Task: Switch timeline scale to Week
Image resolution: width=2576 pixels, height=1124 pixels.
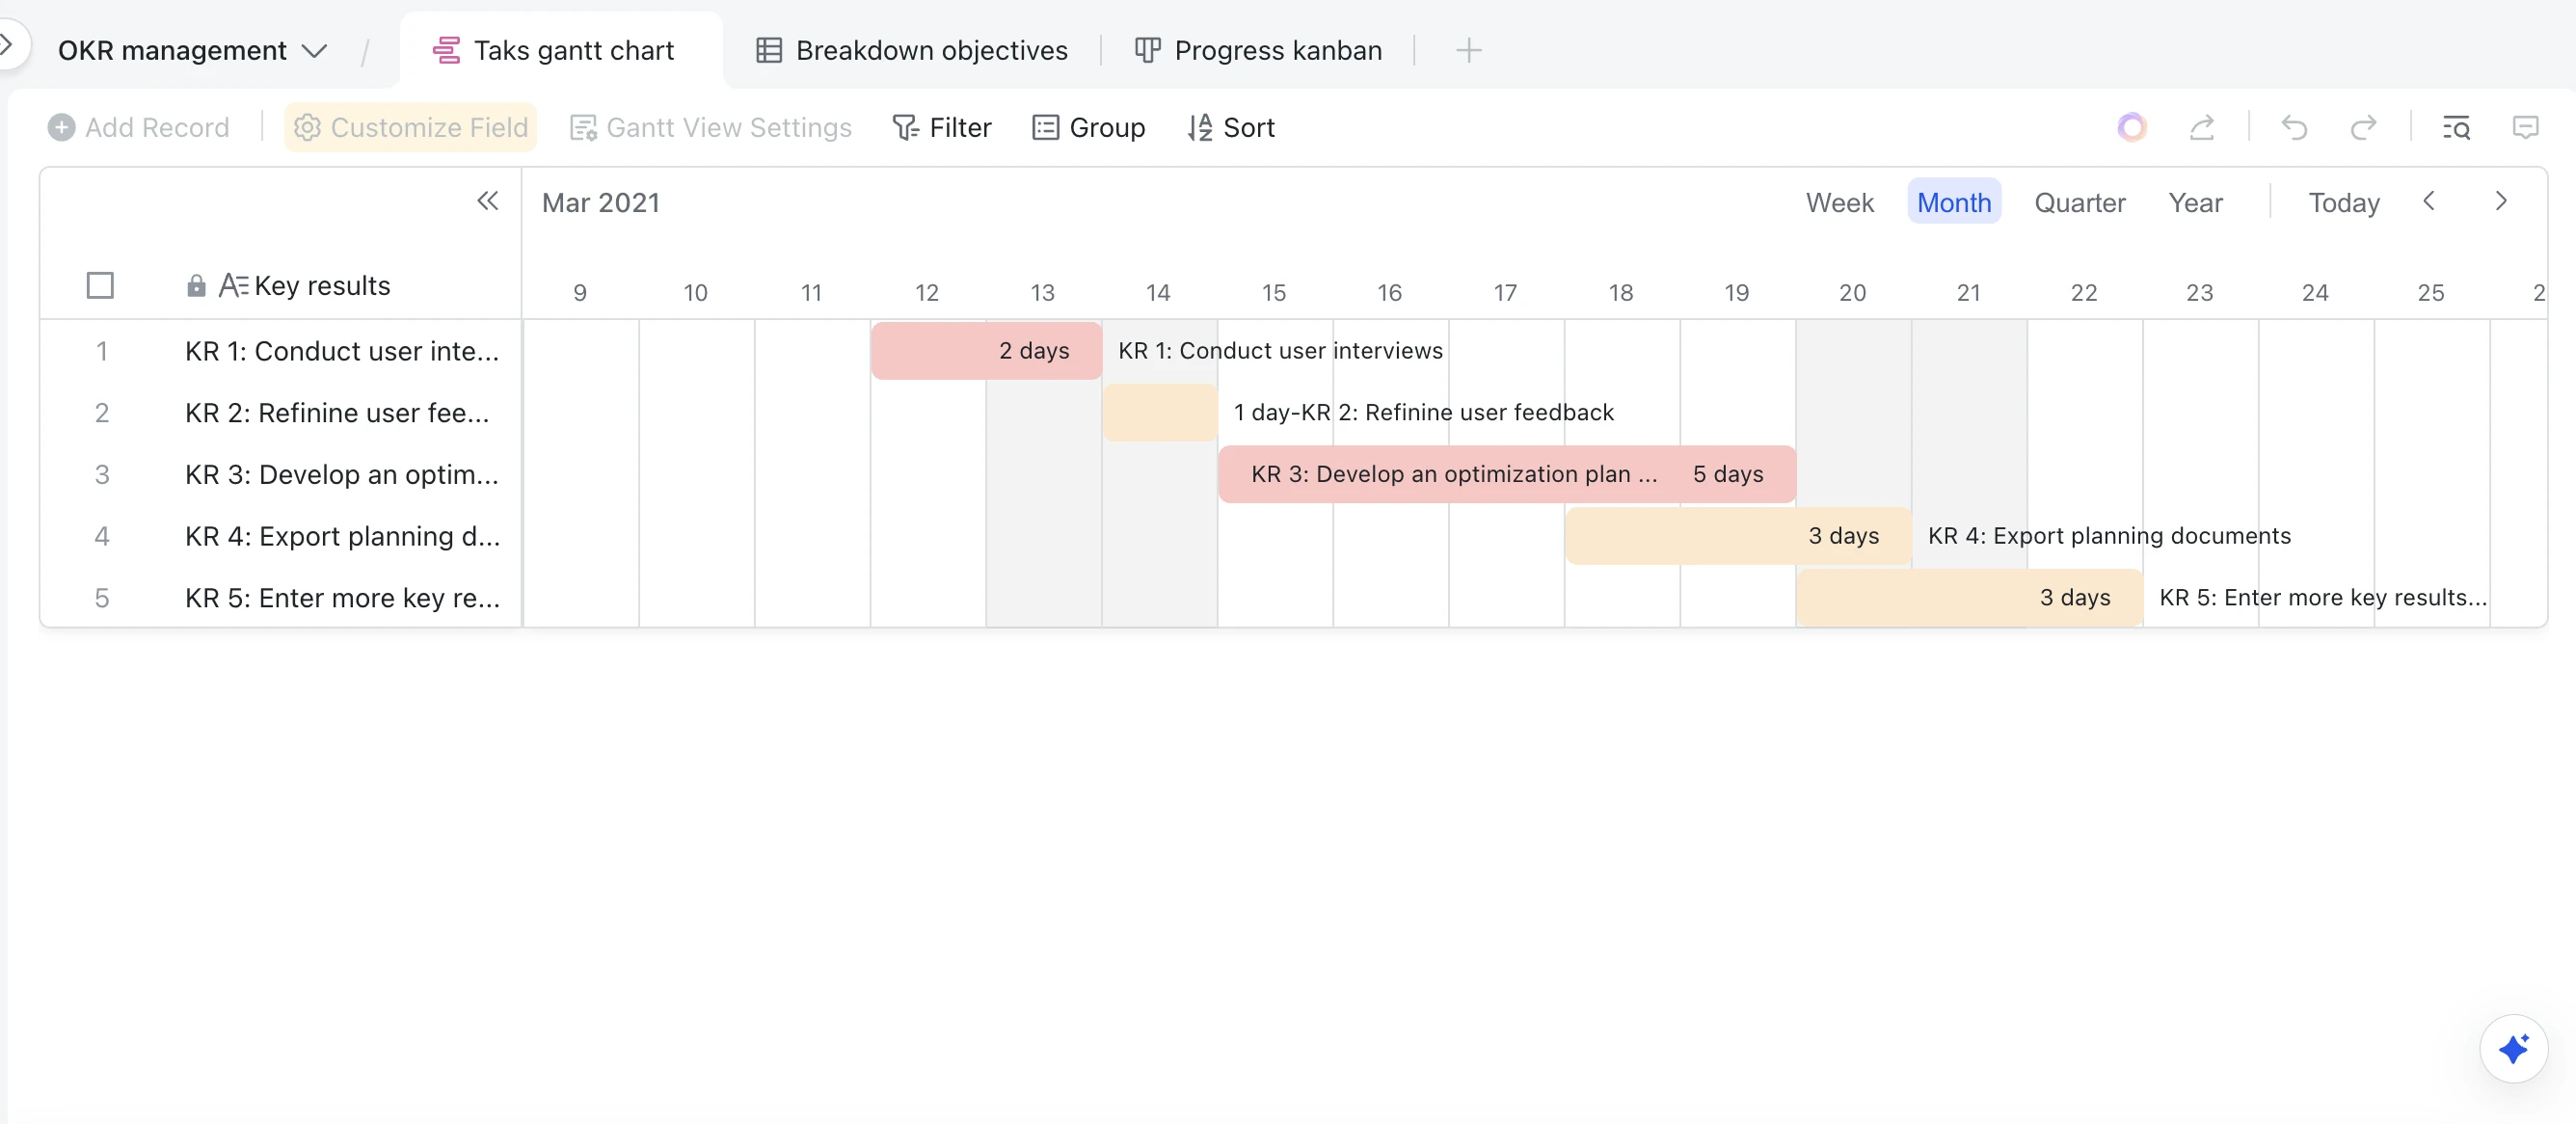Action: coord(1839,203)
